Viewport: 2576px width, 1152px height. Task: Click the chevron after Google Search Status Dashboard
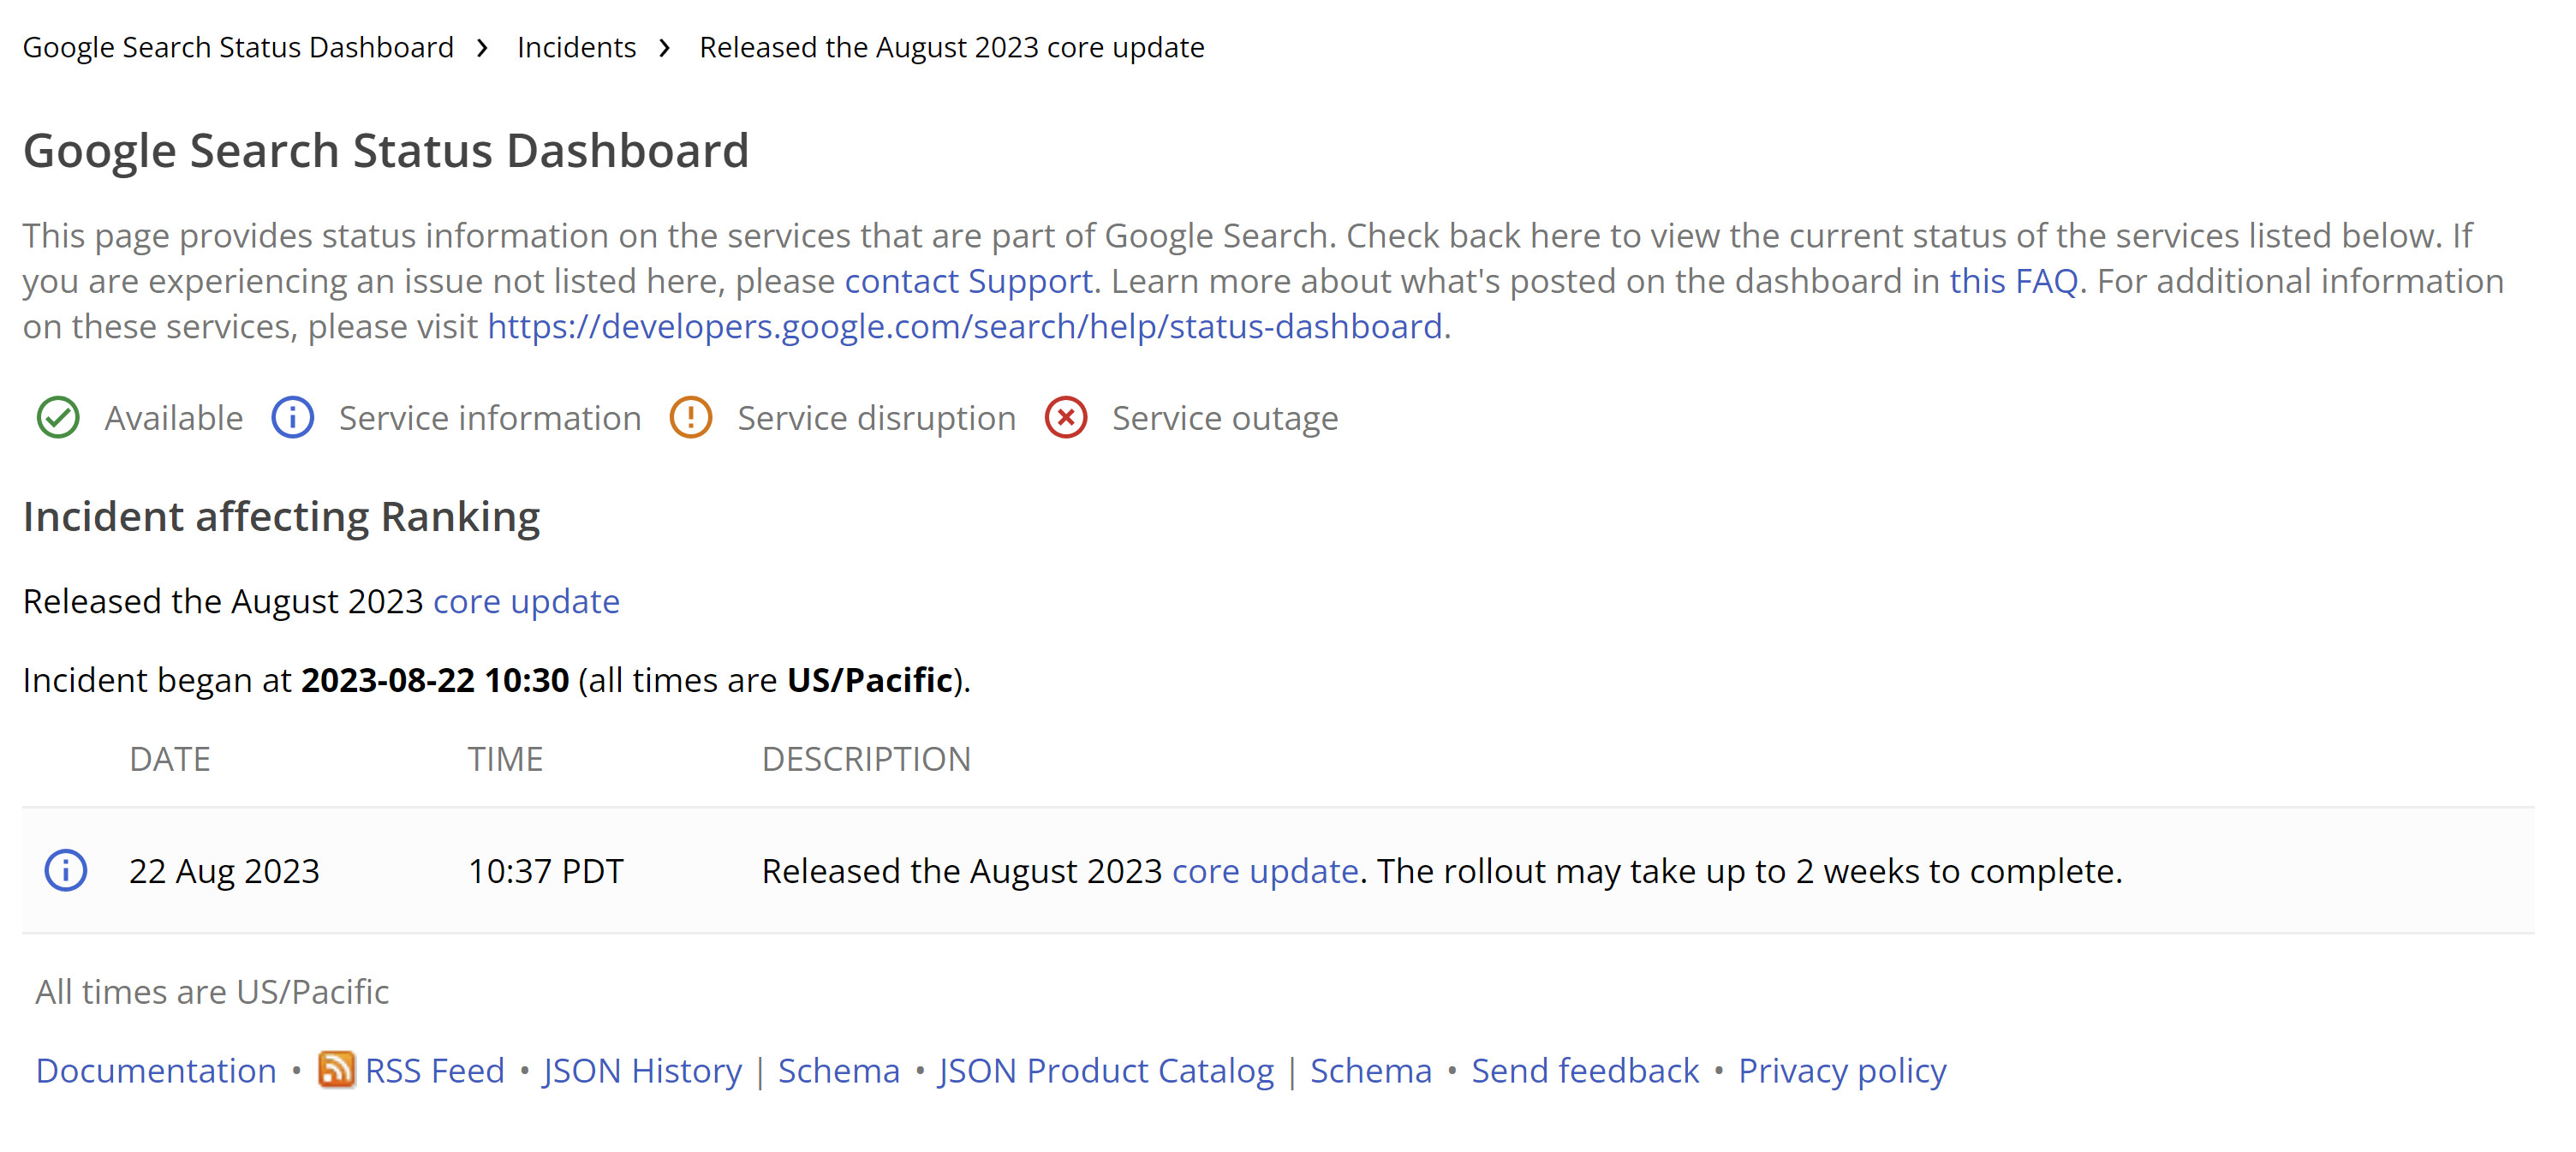pyautogui.click(x=485, y=47)
